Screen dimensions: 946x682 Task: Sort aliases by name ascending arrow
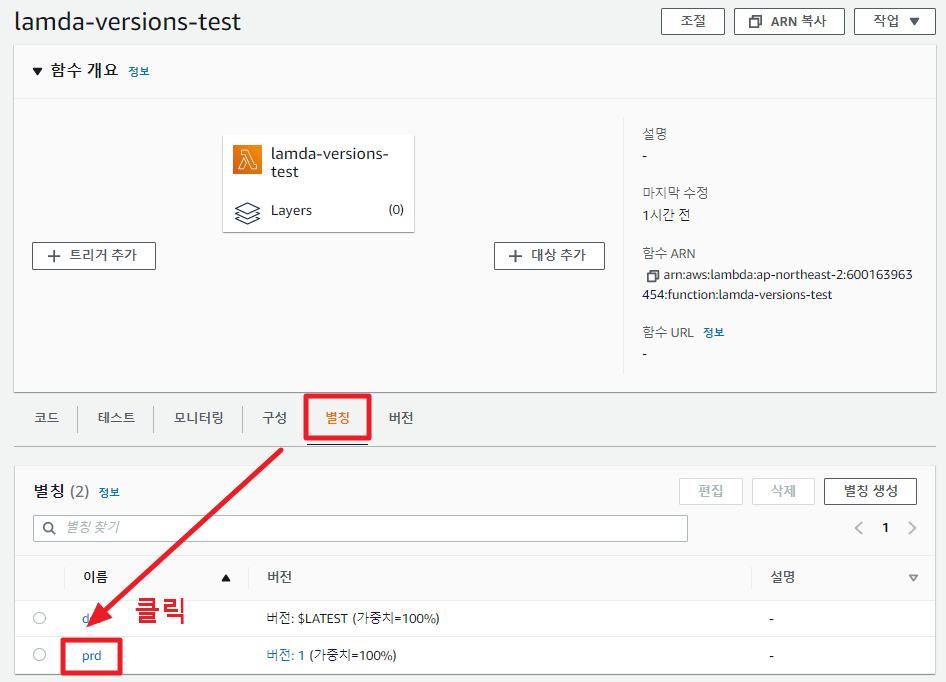click(x=226, y=578)
